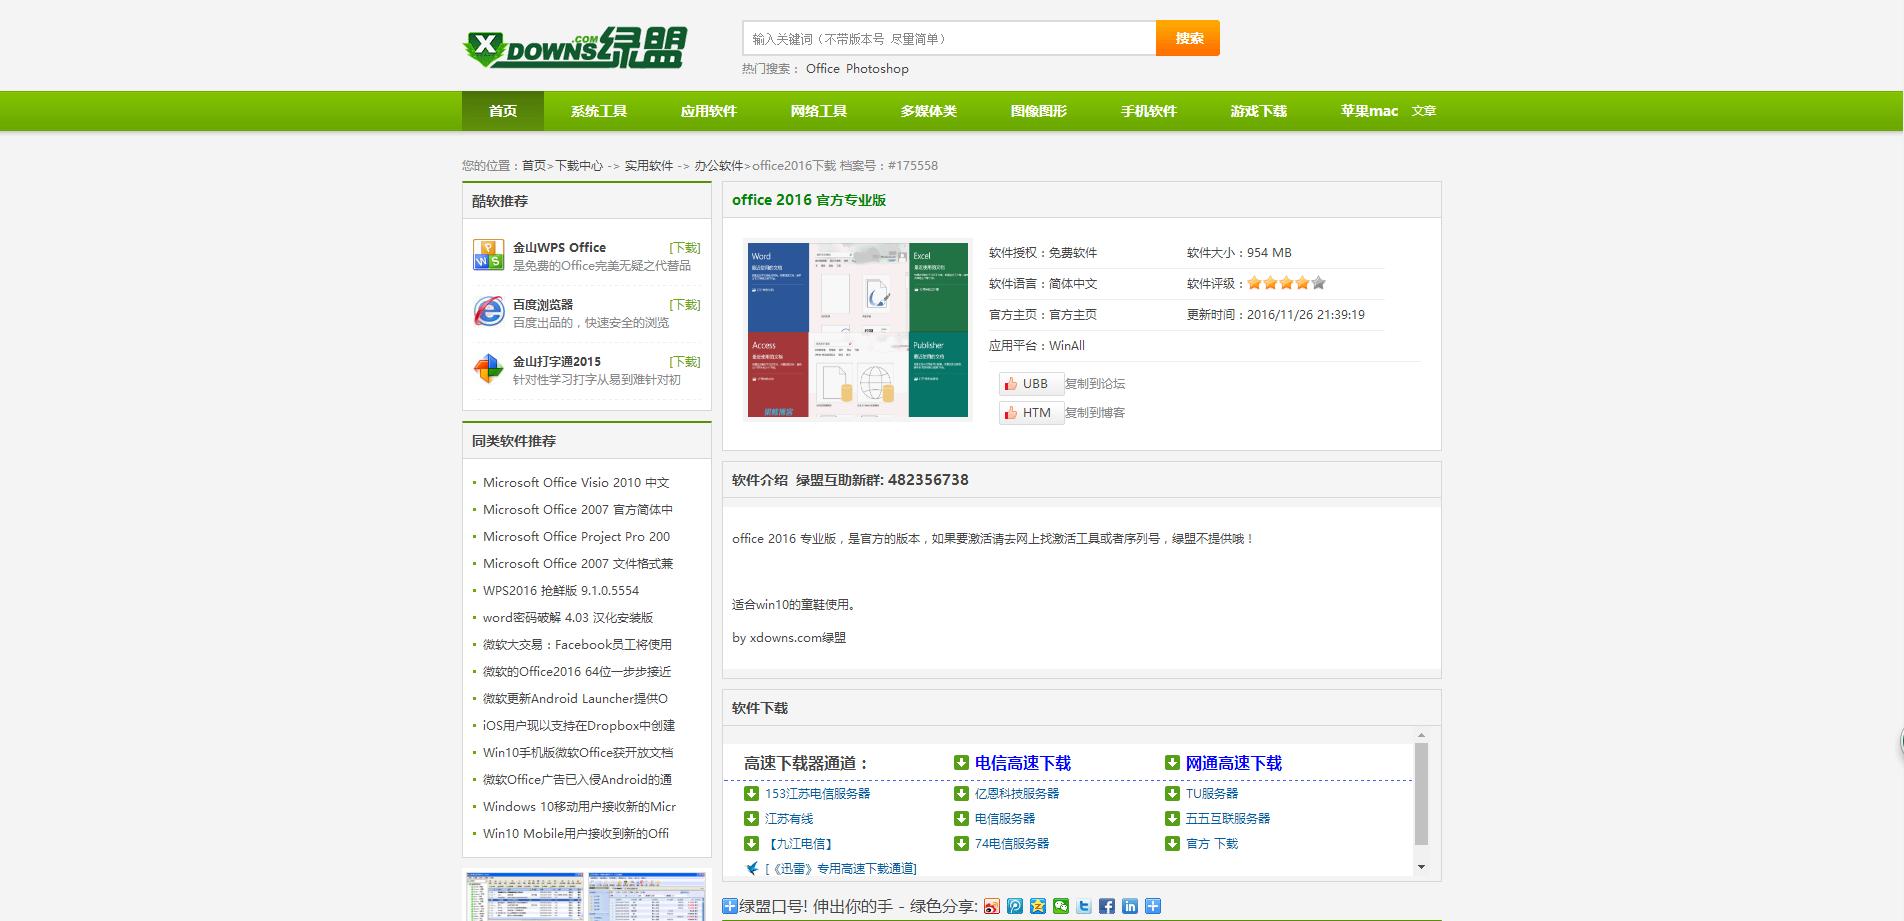1904x921 pixels.
Task: Click the HTM copy-to-blog button
Action: coord(1030,413)
